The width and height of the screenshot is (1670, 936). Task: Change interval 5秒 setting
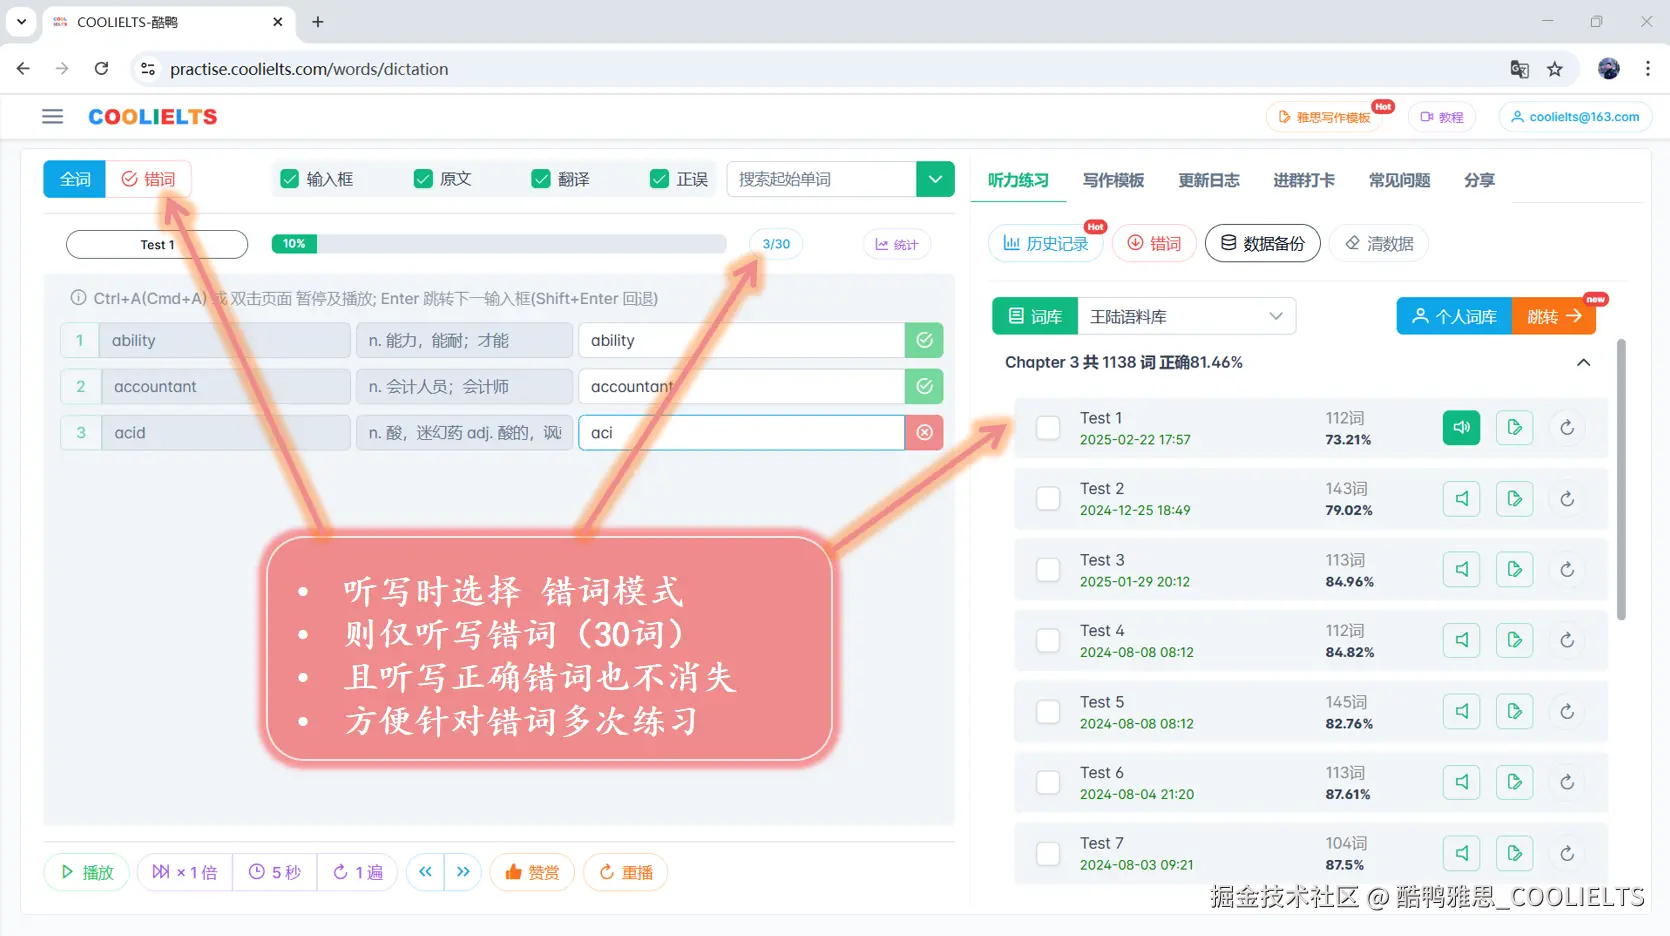(275, 872)
